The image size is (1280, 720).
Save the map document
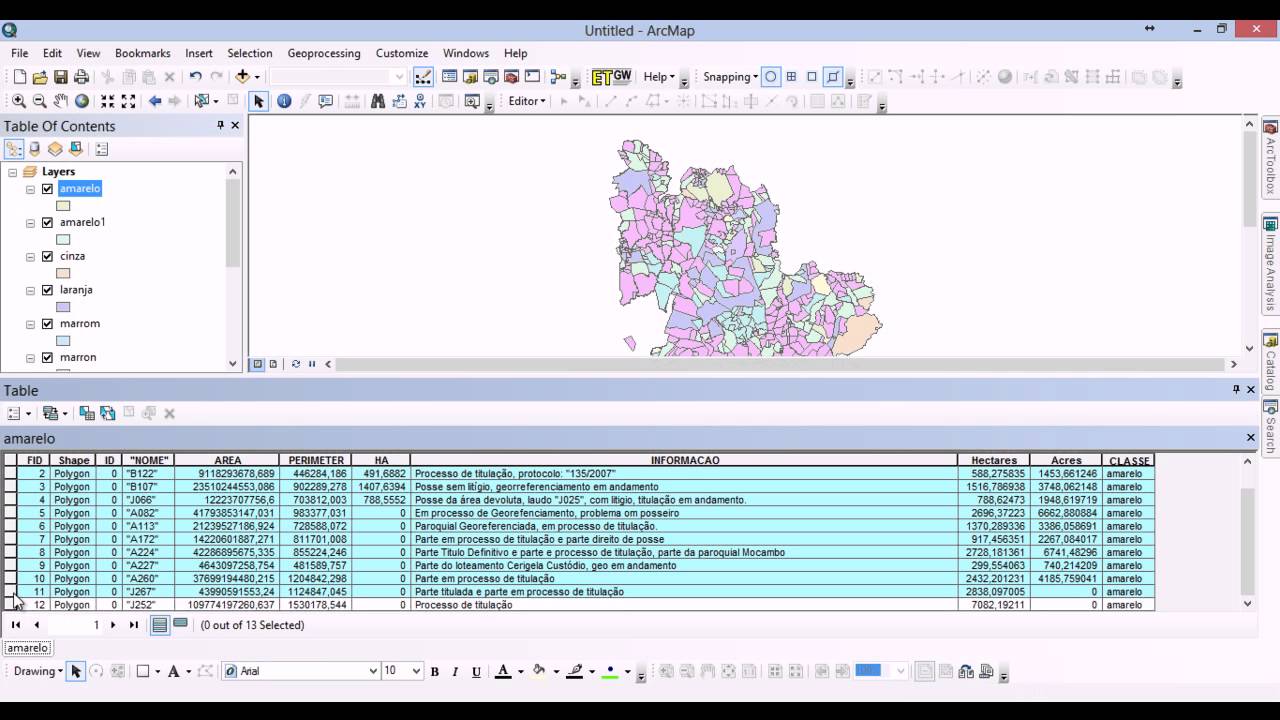pyautogui.click(x=61, y=77)
